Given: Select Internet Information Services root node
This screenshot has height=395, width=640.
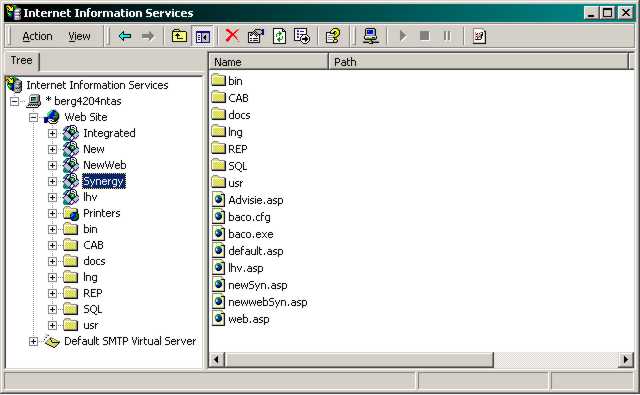Looking at the screenshot, I should 97,85.
